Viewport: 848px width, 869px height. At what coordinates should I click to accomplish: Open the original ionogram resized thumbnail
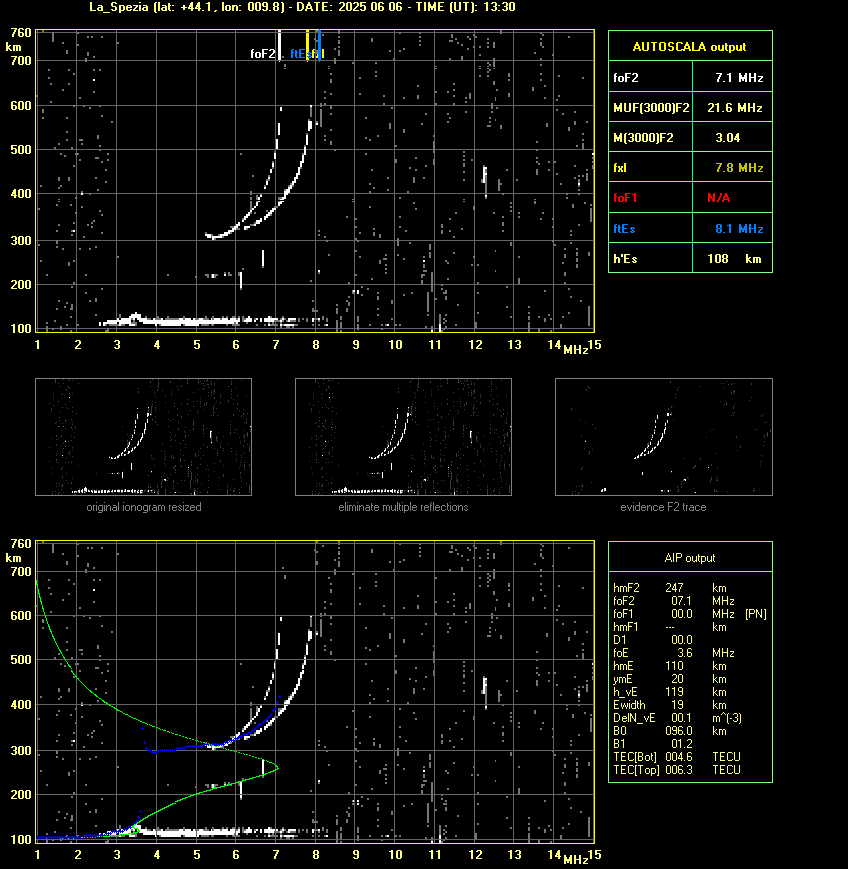click(x=144, y=437)
